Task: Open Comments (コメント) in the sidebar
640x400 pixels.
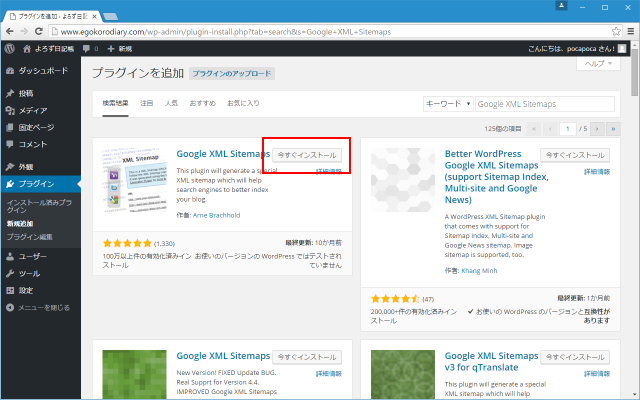Action: tap(33, 144)
